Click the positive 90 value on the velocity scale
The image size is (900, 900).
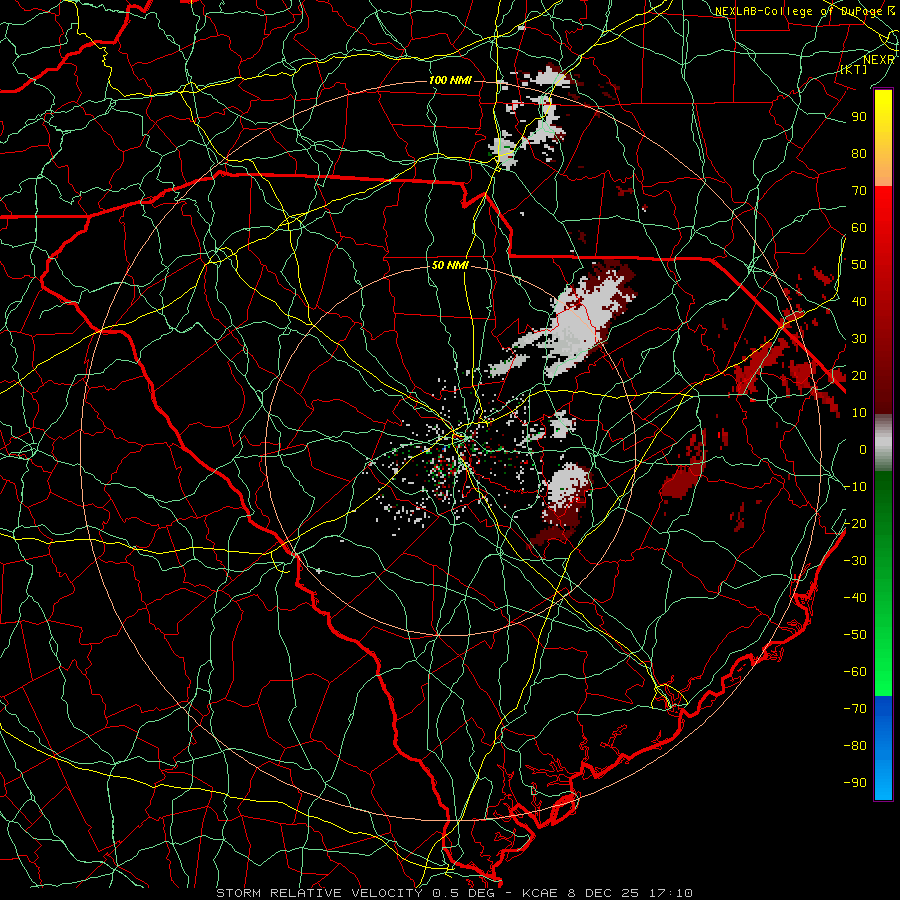(x=859, y=117)
